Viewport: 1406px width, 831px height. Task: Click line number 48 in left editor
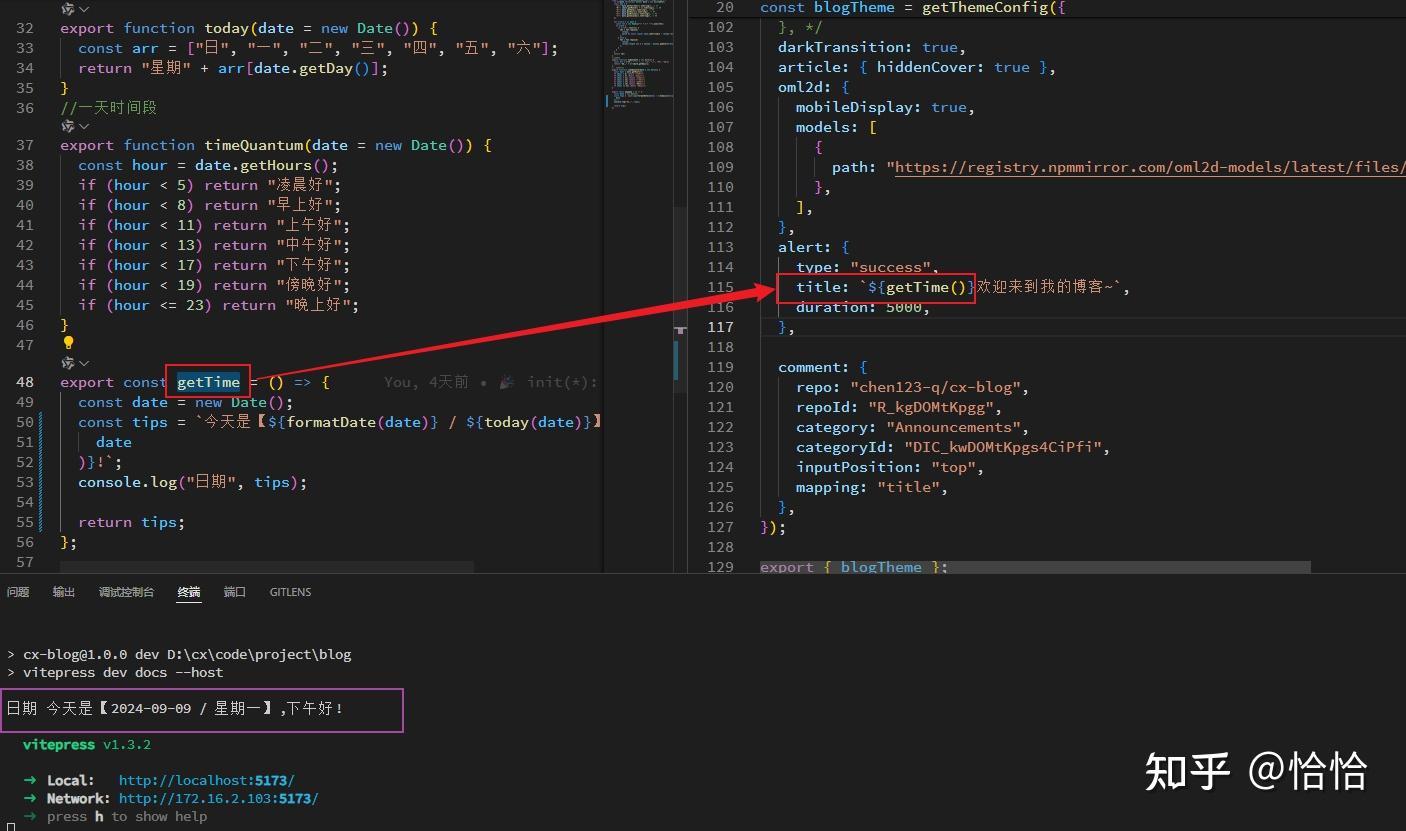coord(25,382)
